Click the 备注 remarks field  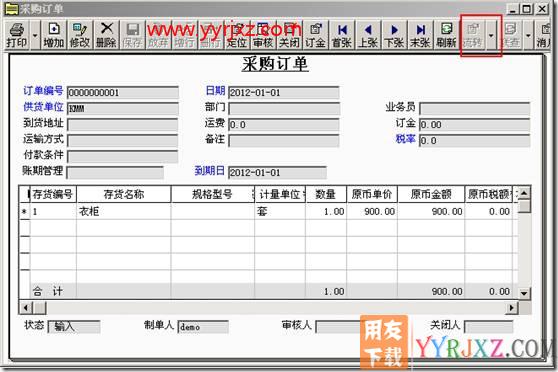[x=284, y=141]
